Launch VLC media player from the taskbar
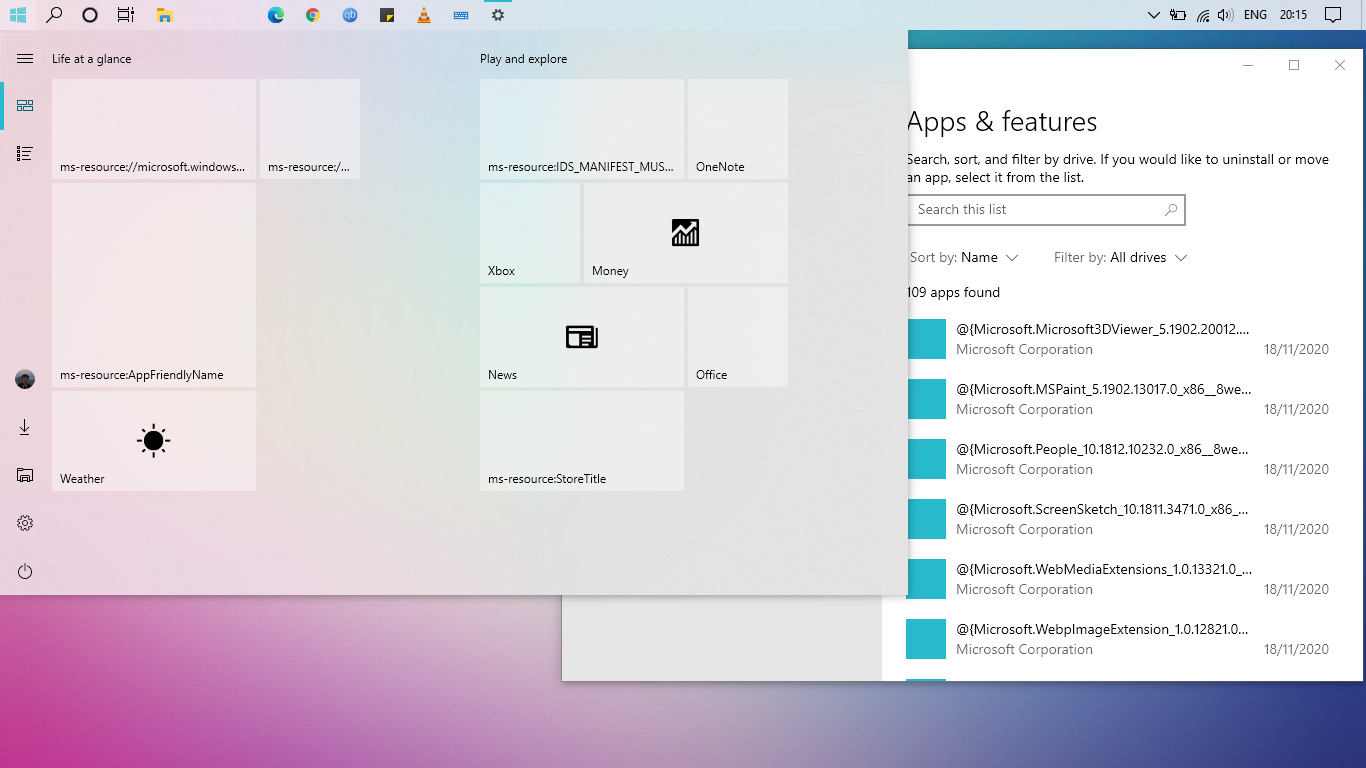Image resolution: width=1366 pixels, height=768 pixels. (x=424, y=15)
